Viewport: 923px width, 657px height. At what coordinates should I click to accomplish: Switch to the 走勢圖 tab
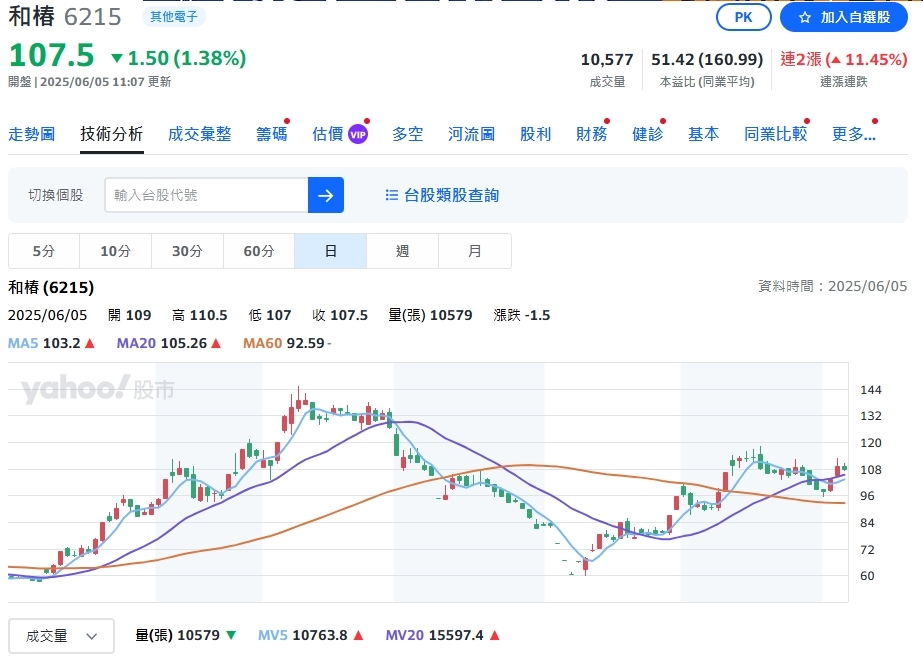(x=32, y=133)
